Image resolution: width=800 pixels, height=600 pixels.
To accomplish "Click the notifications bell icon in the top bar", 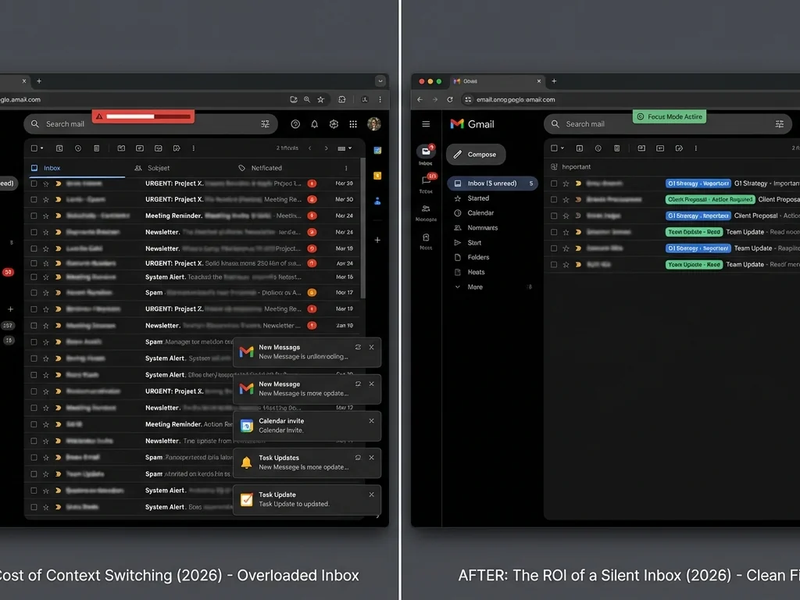I will click(314, 124).
